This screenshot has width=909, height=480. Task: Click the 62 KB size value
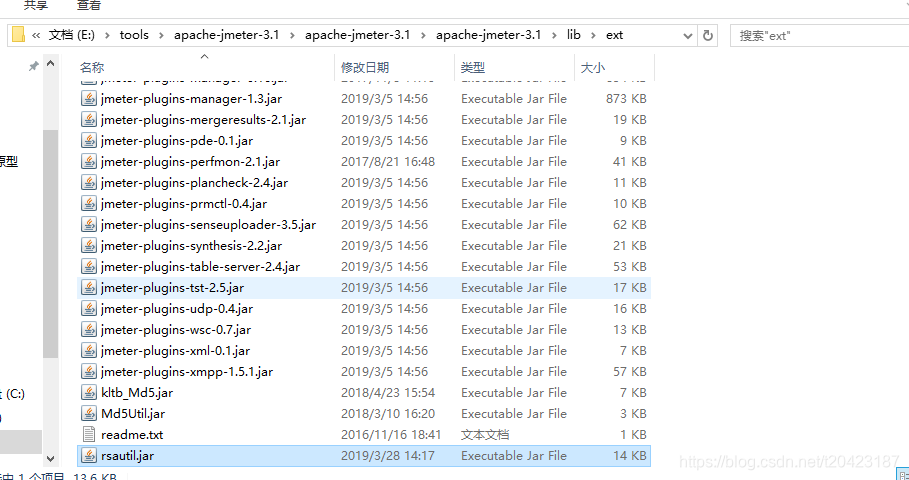[630, 225]
